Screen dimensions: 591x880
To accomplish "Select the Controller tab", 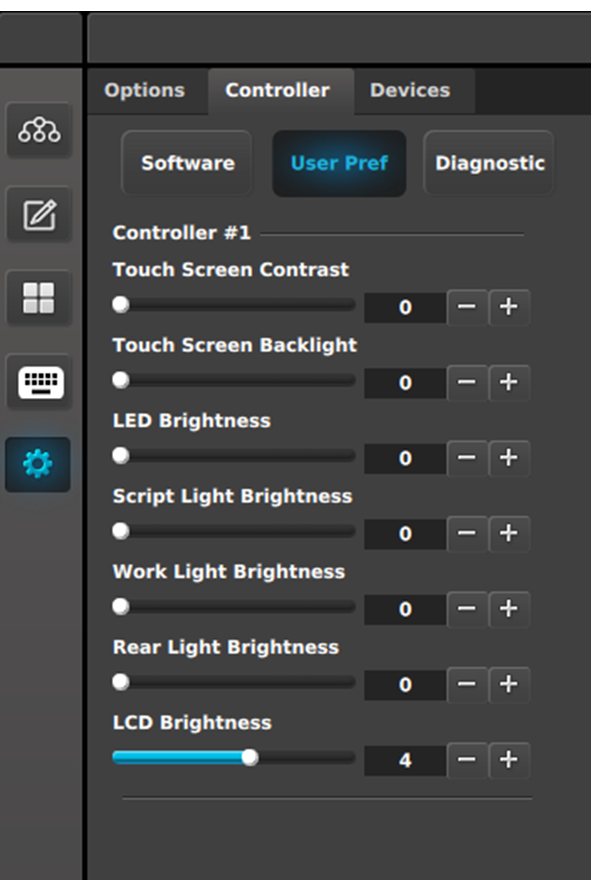I will [x=277, y=90].
